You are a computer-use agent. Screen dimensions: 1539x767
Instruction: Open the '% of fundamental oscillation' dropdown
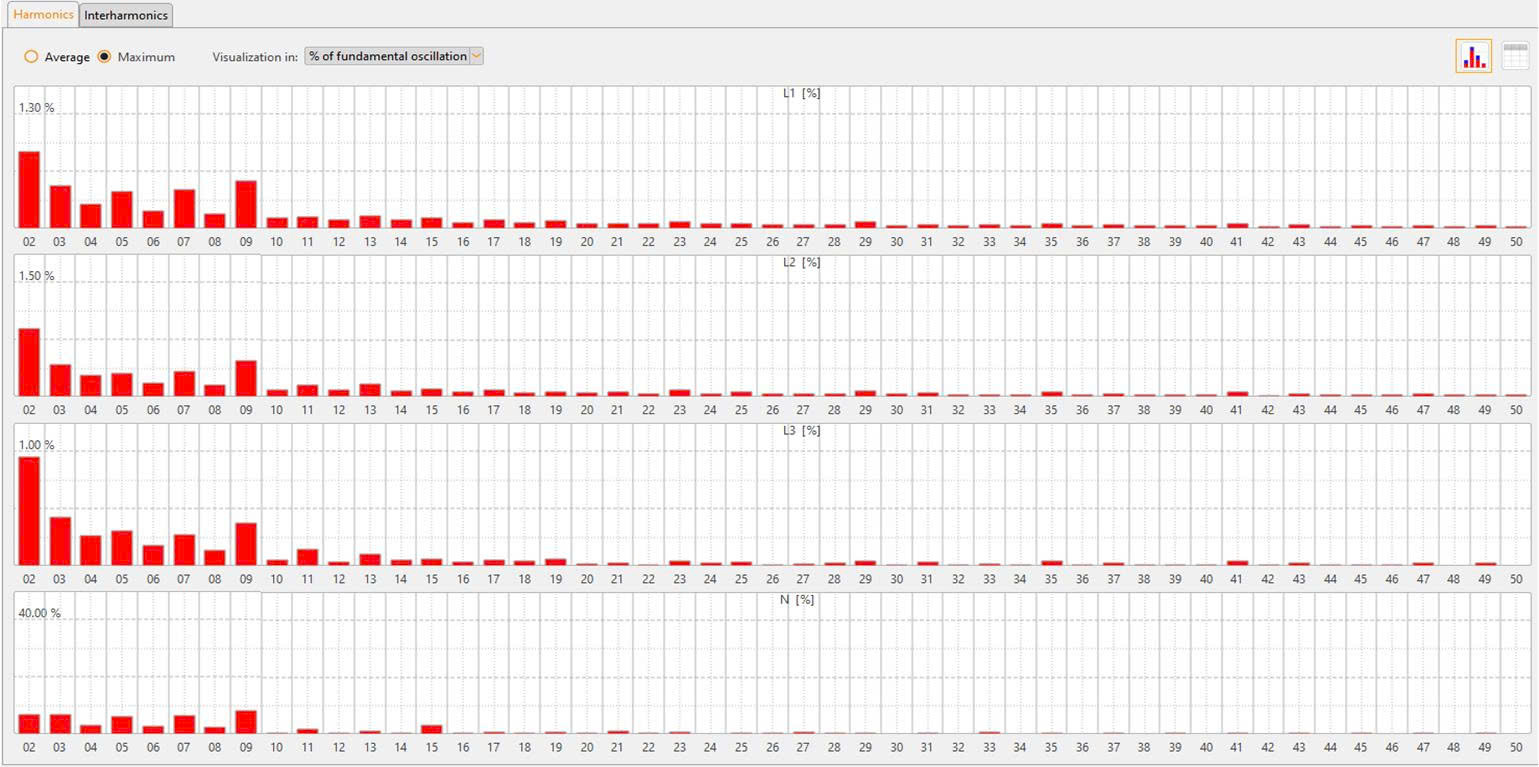tap(394, 56)
